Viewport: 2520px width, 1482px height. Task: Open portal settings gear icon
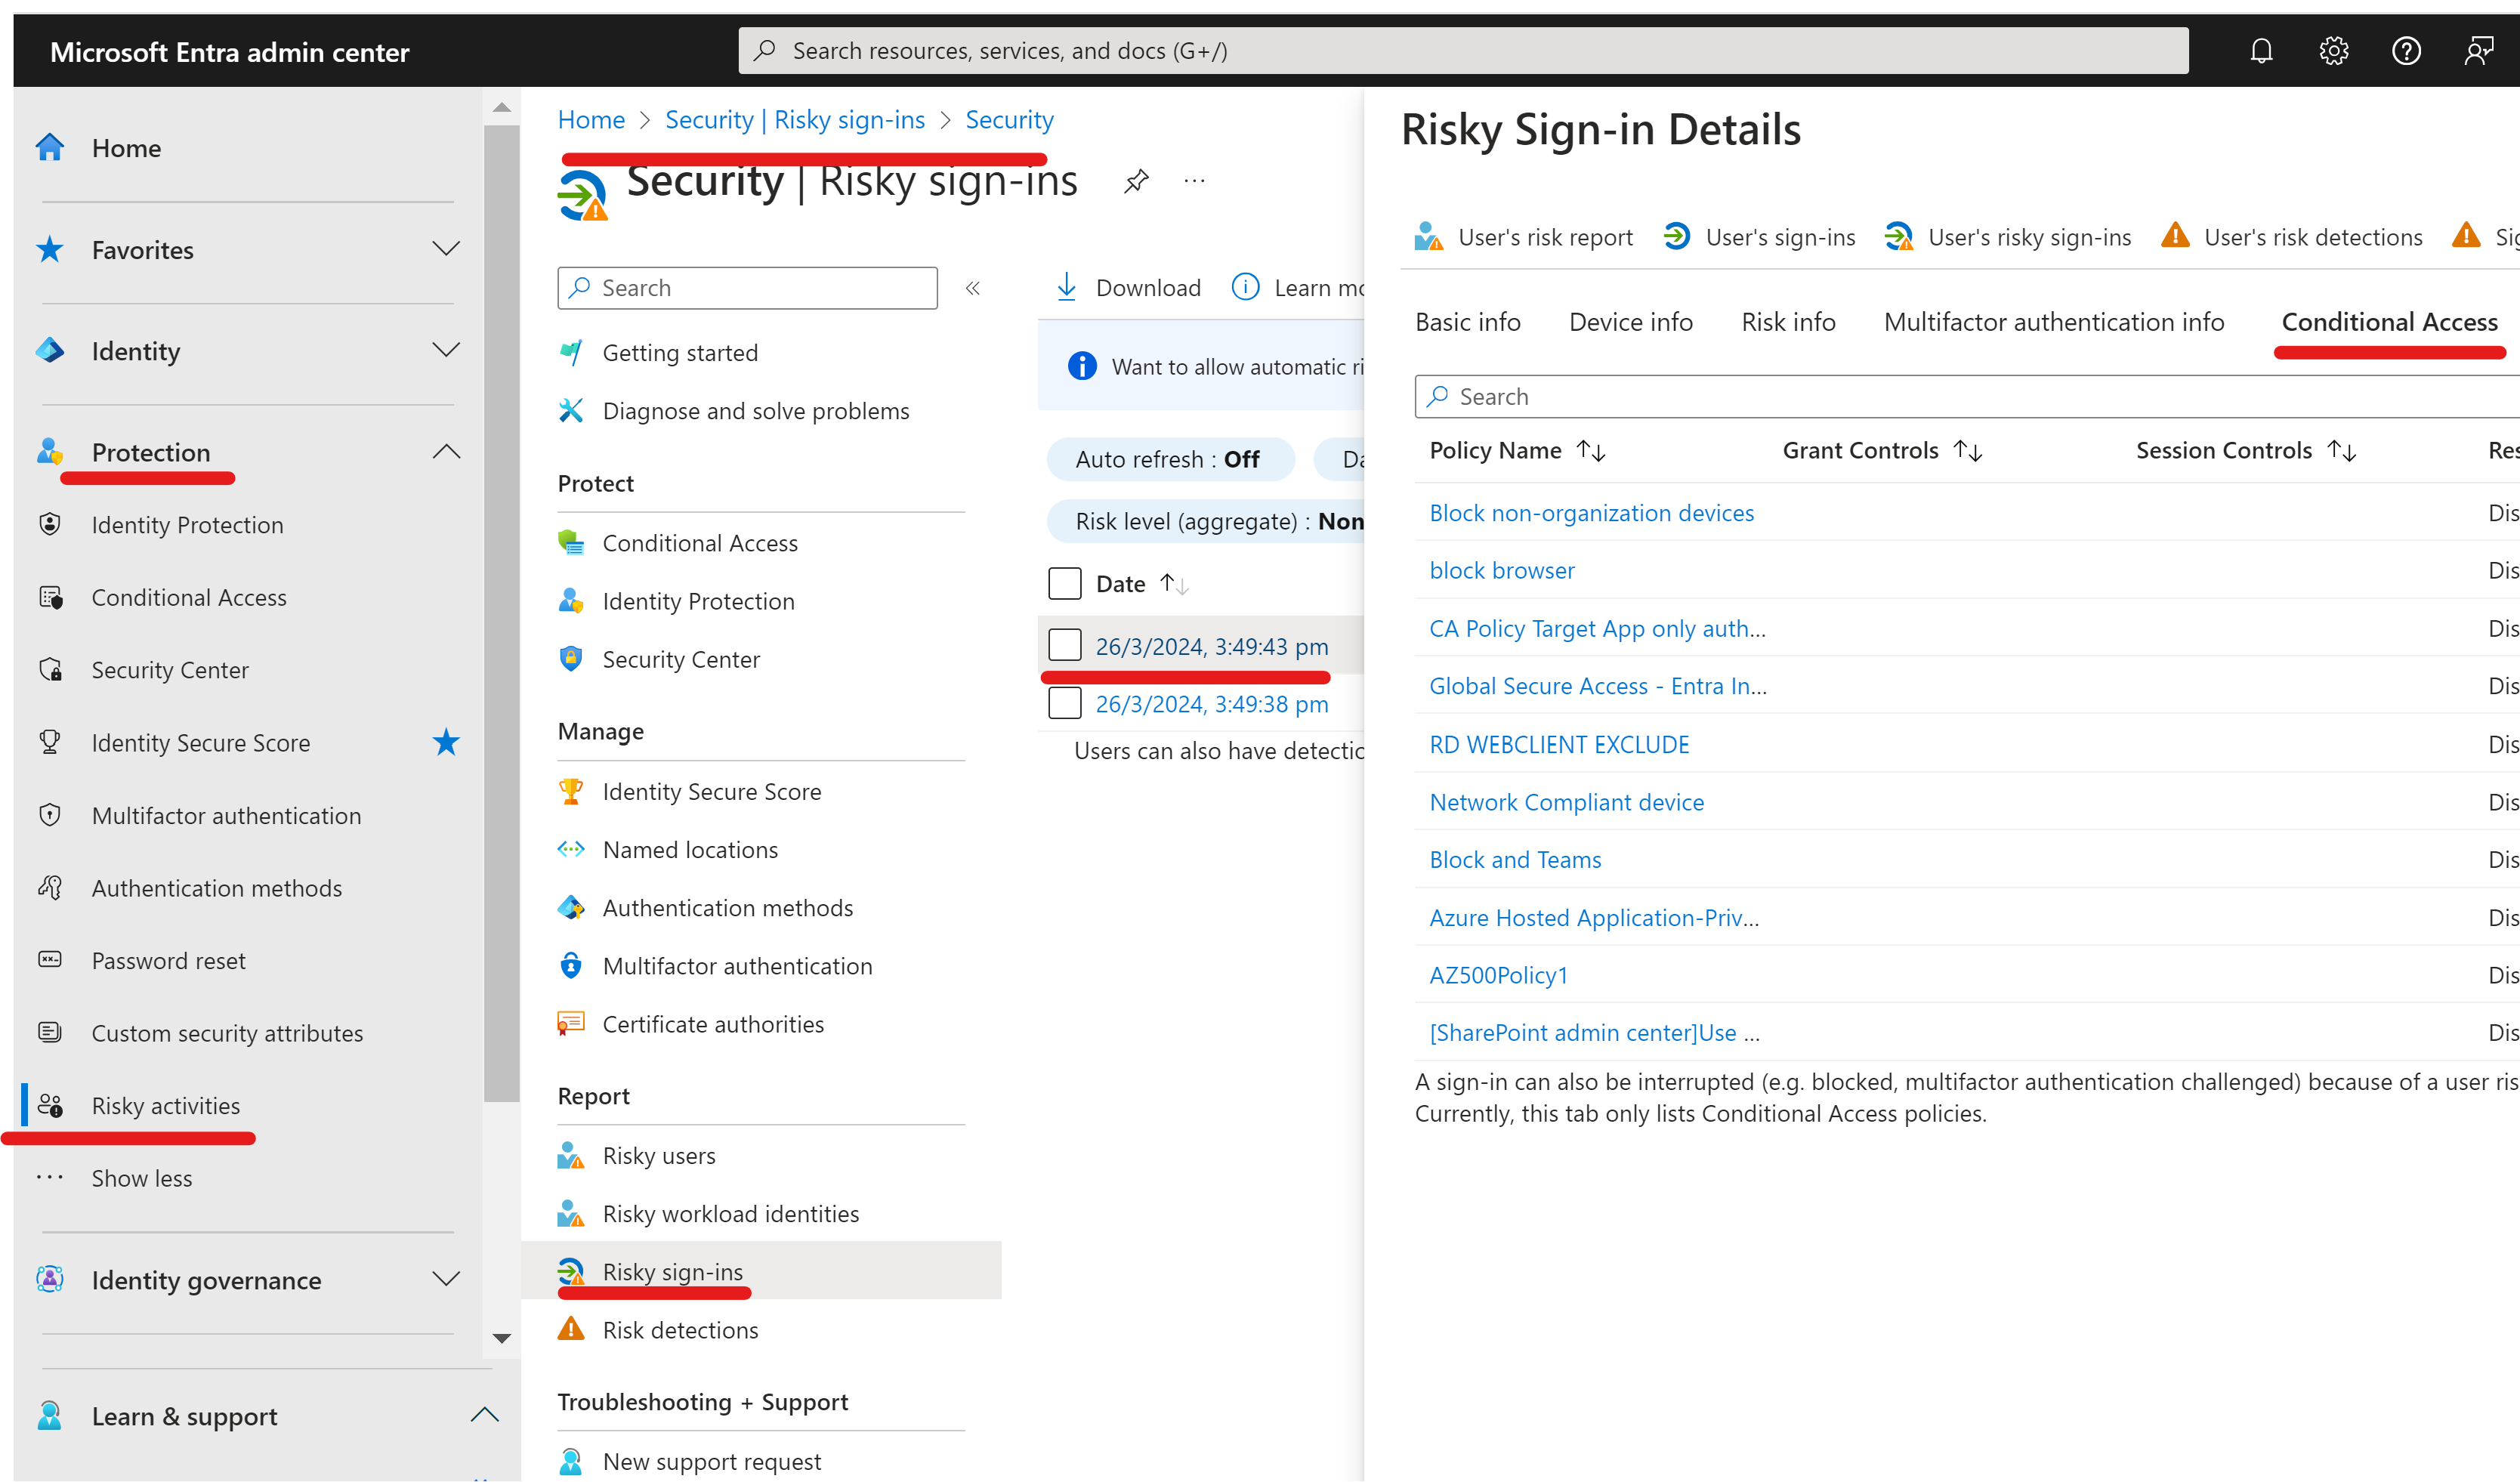(x=2333, y=51)
